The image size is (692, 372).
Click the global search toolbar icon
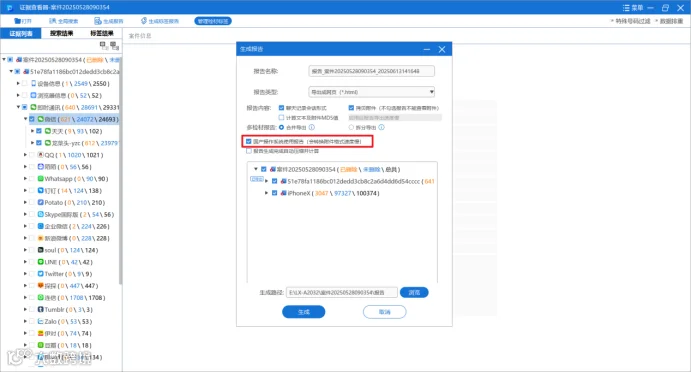(x=52, y=21)
